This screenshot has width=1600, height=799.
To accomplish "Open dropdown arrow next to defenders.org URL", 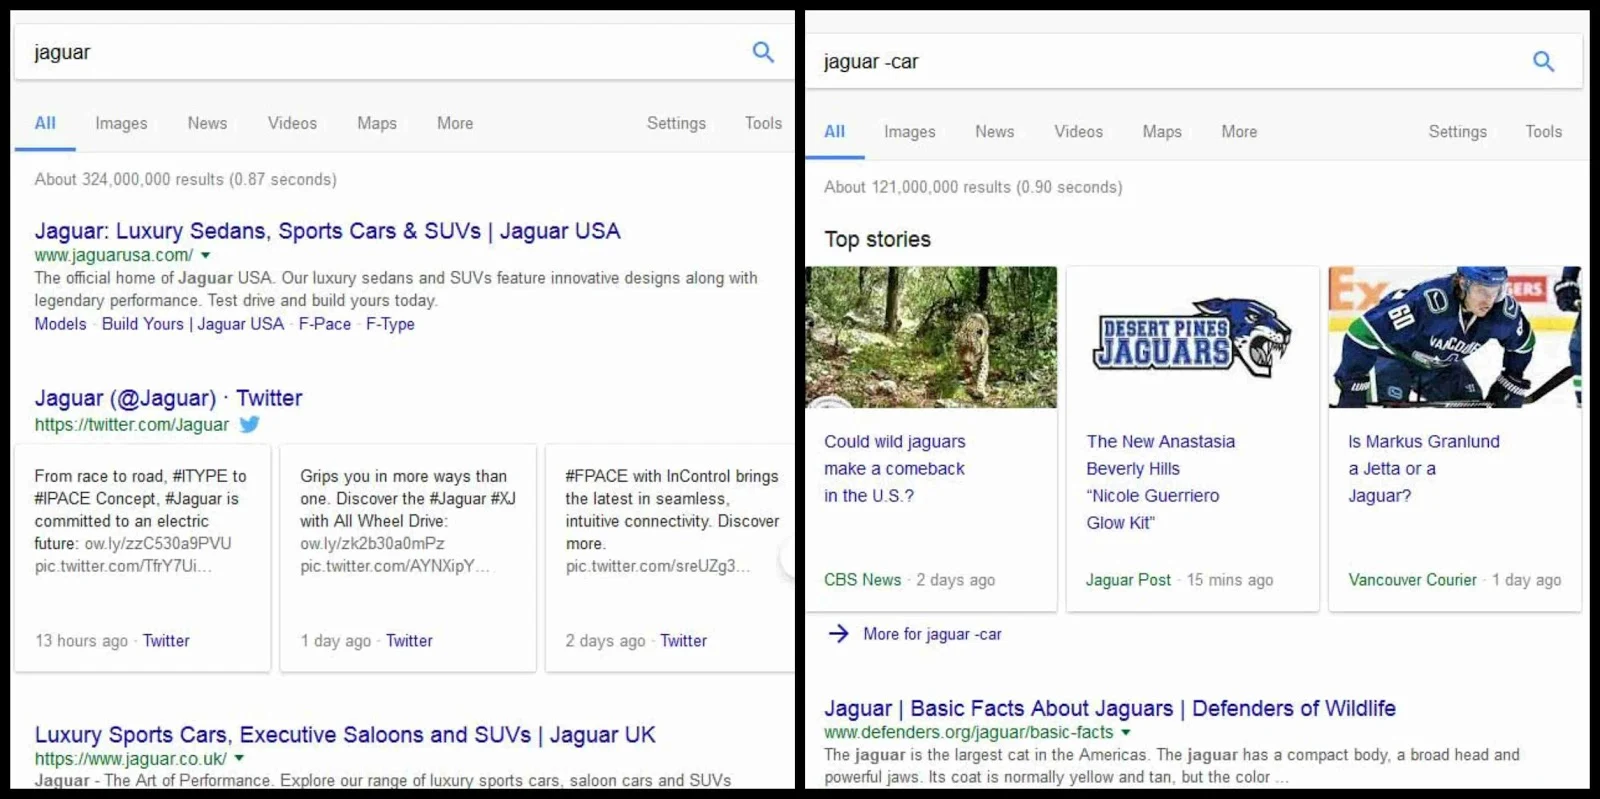I will (x=1126, y=733).
